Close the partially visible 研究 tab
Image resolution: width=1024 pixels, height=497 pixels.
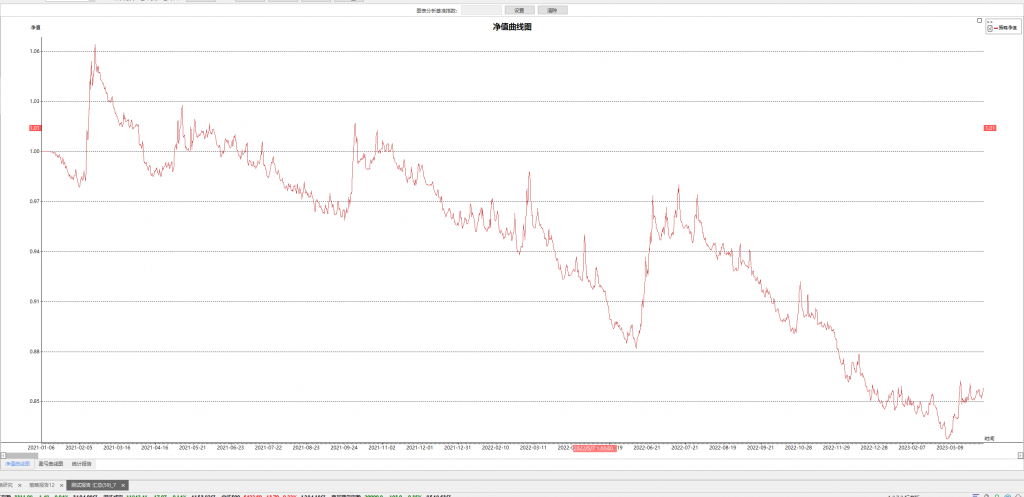pyautogui.click(x=19, y=485)
